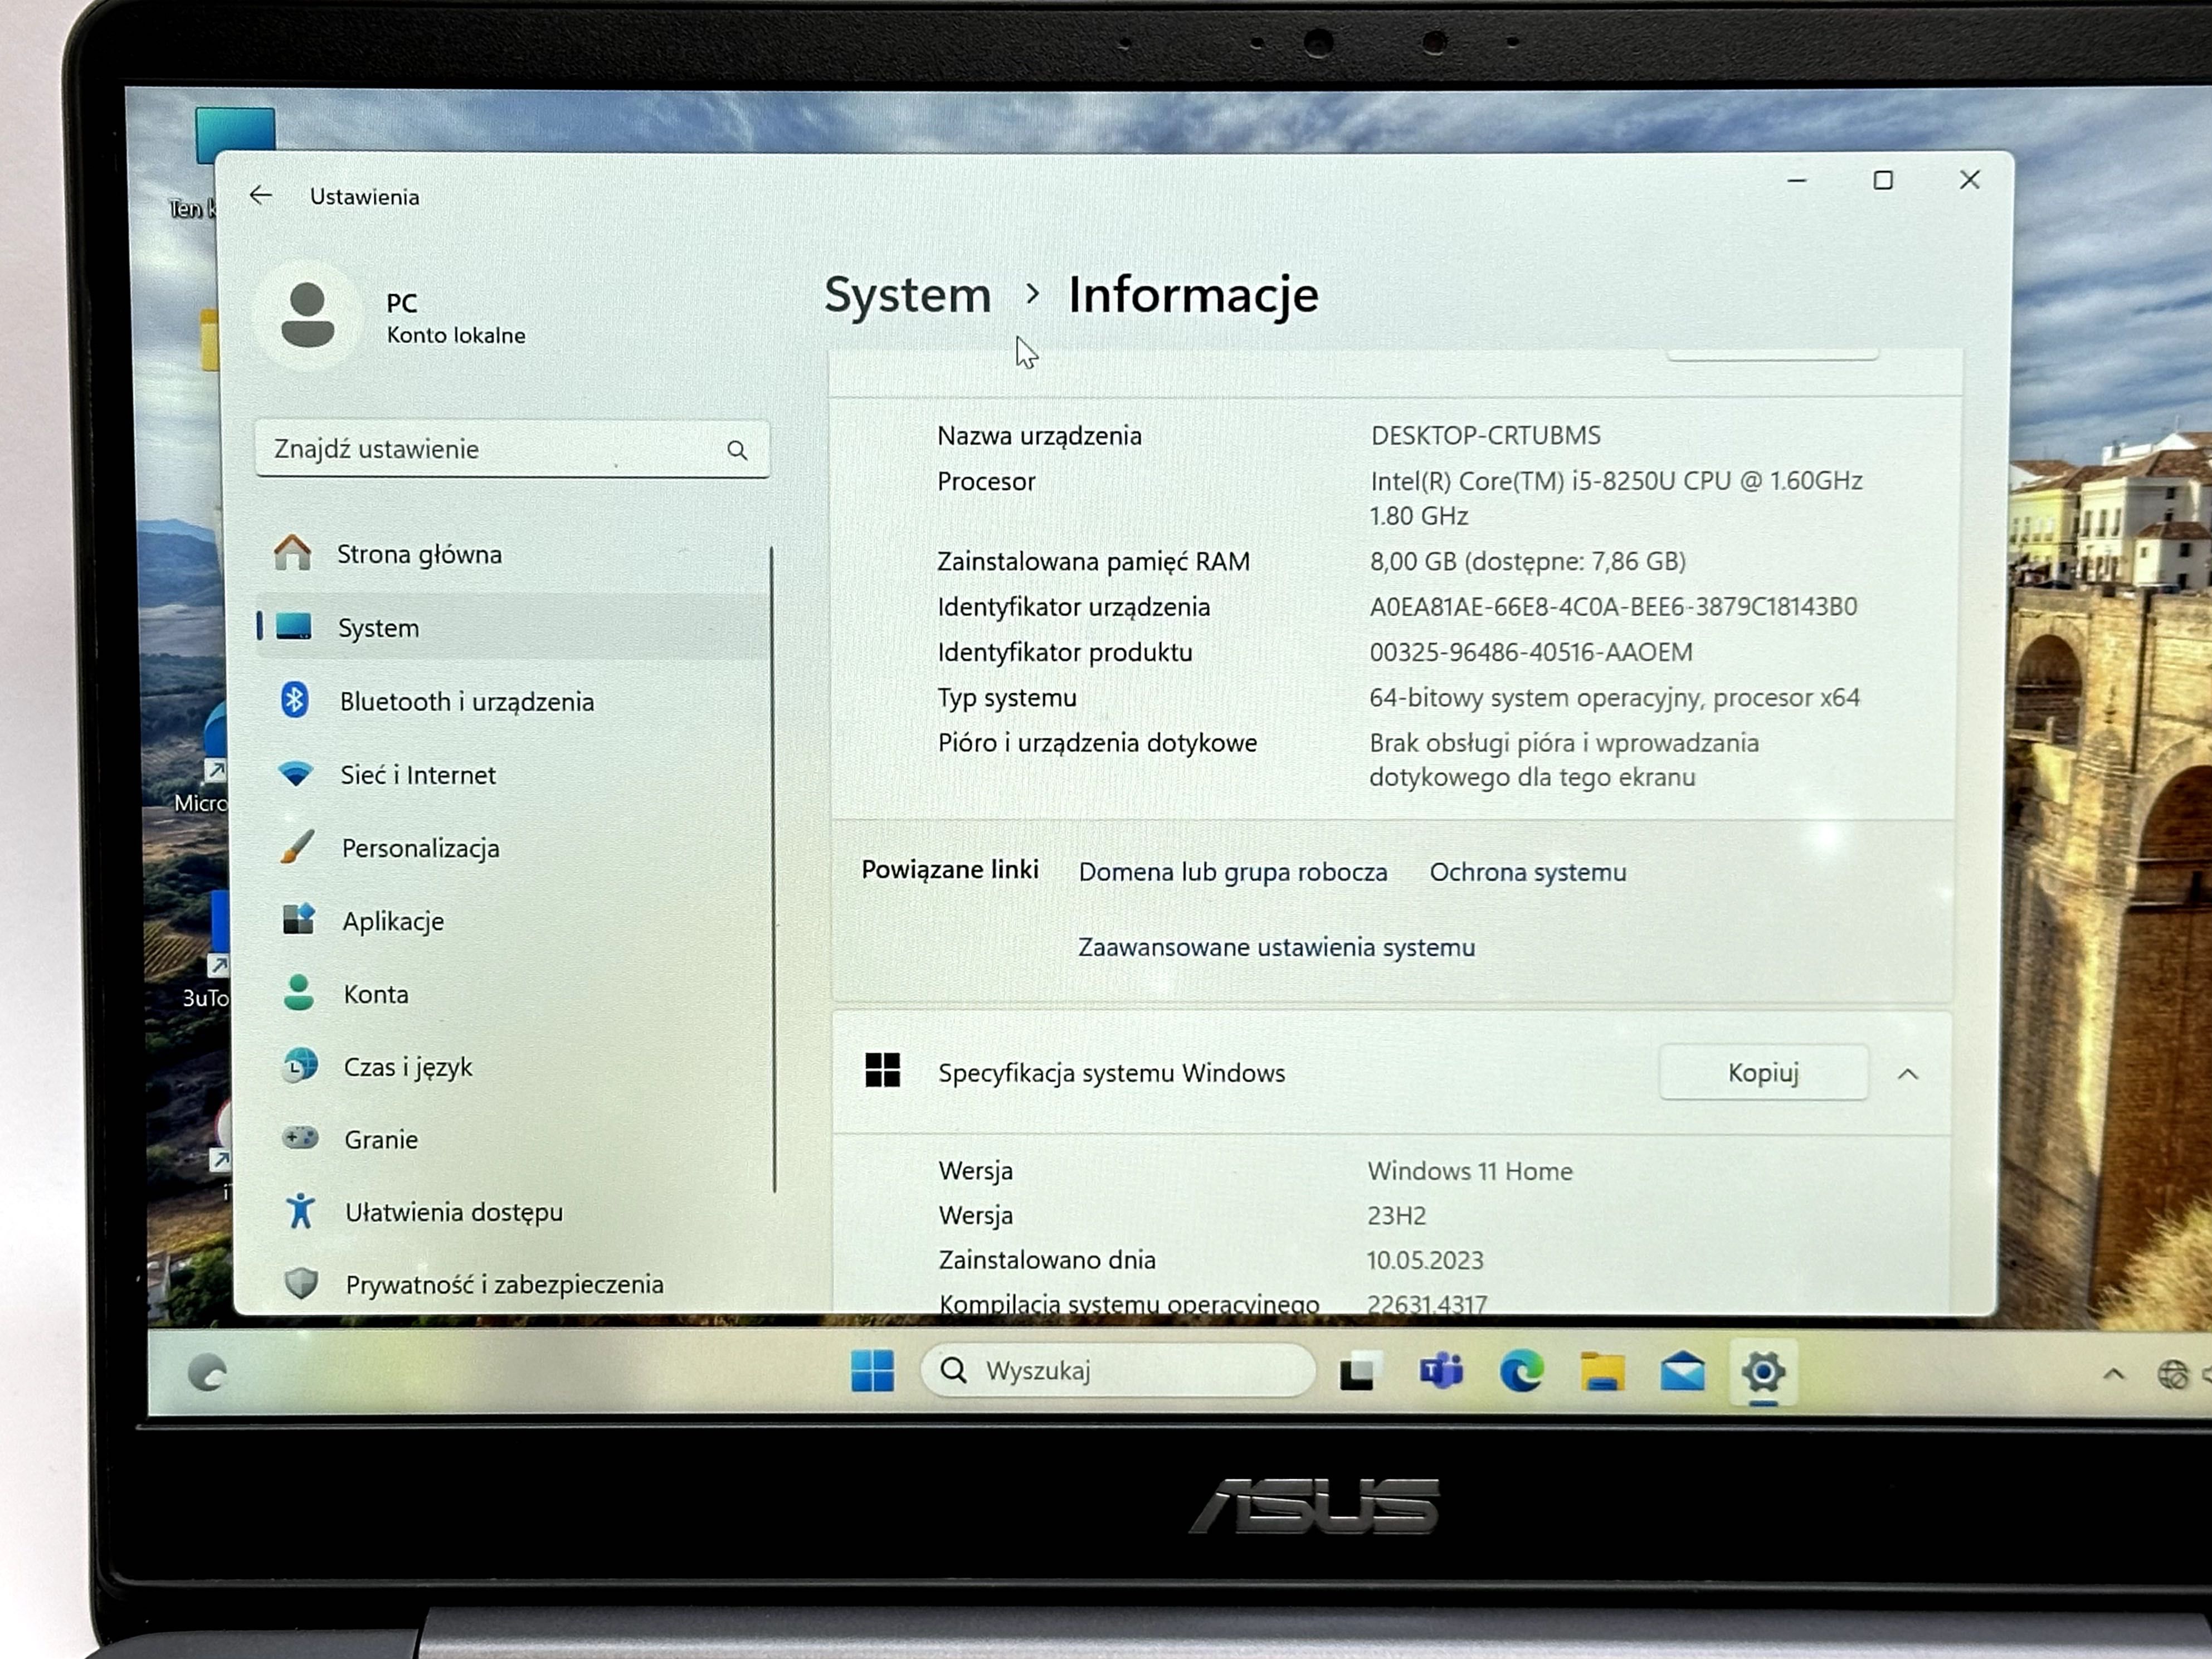2212x1659 pixels.
Task: Click the 64-bitowy system operacyjny value
Action: tap(1614, 697)
